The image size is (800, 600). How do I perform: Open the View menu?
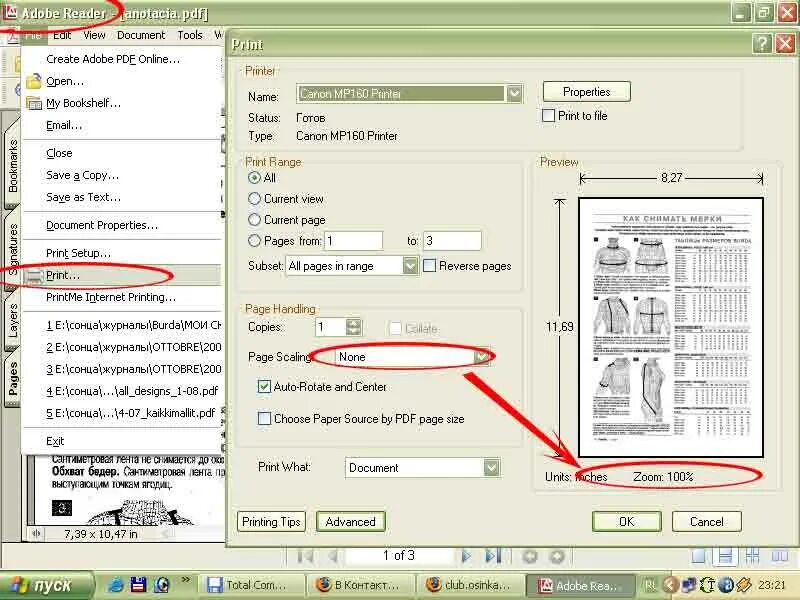tap(94, 35)
